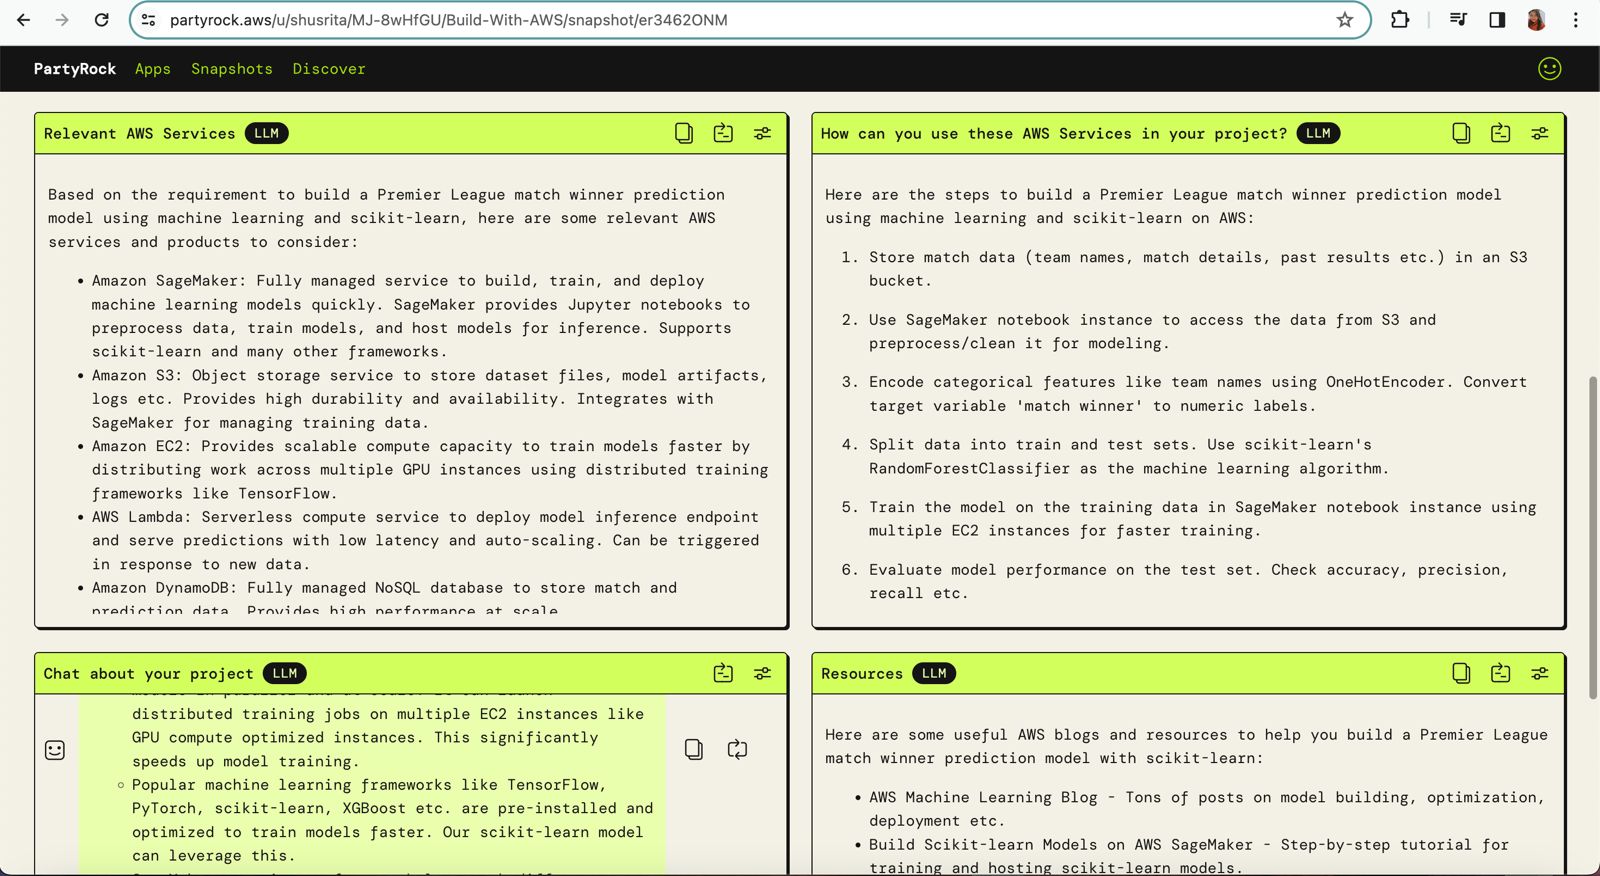Open the Chrome profile avatar
The height and width of the screenshot is (876, 1600).
1536,20
